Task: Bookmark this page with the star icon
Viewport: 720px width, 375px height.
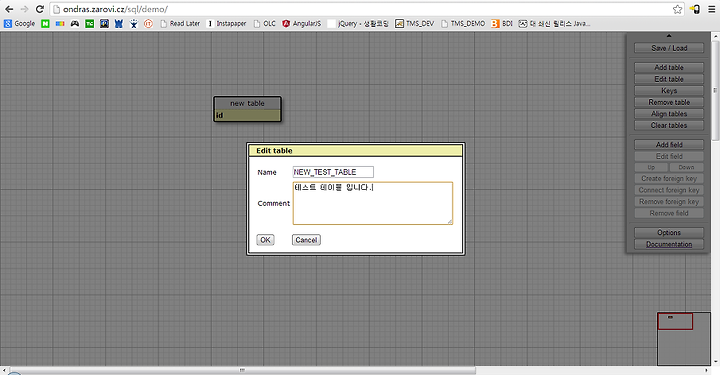Action: coord(677,9)
